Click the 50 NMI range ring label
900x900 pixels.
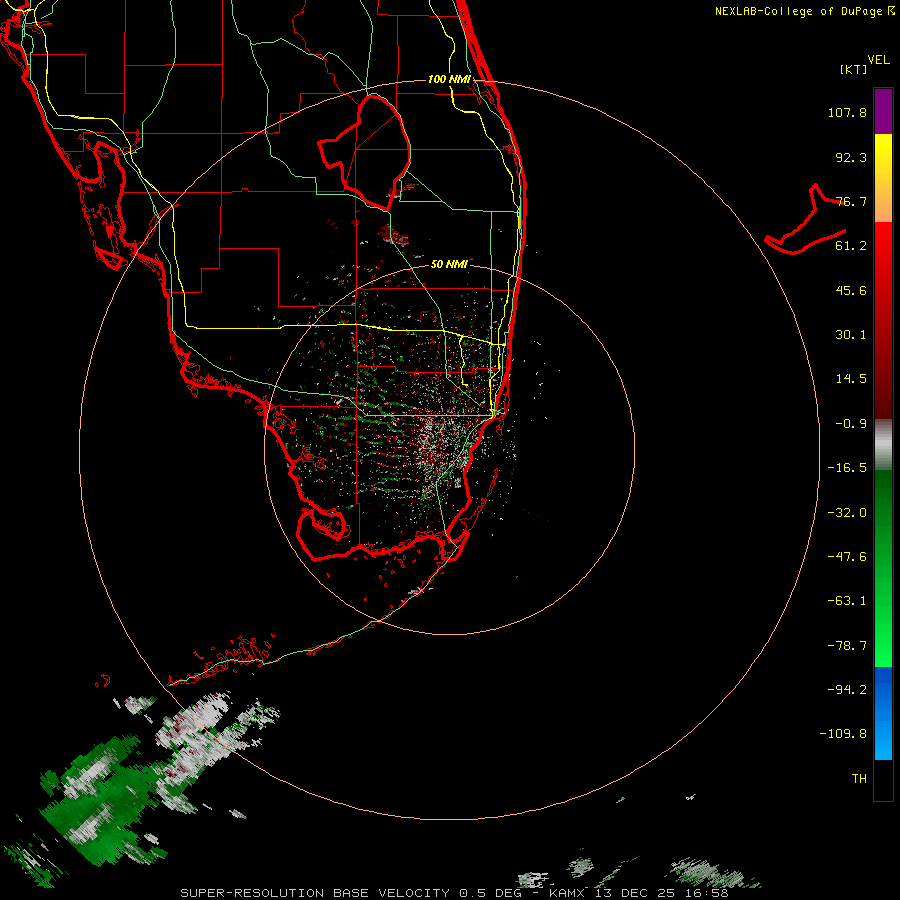[x=449, y=264]
